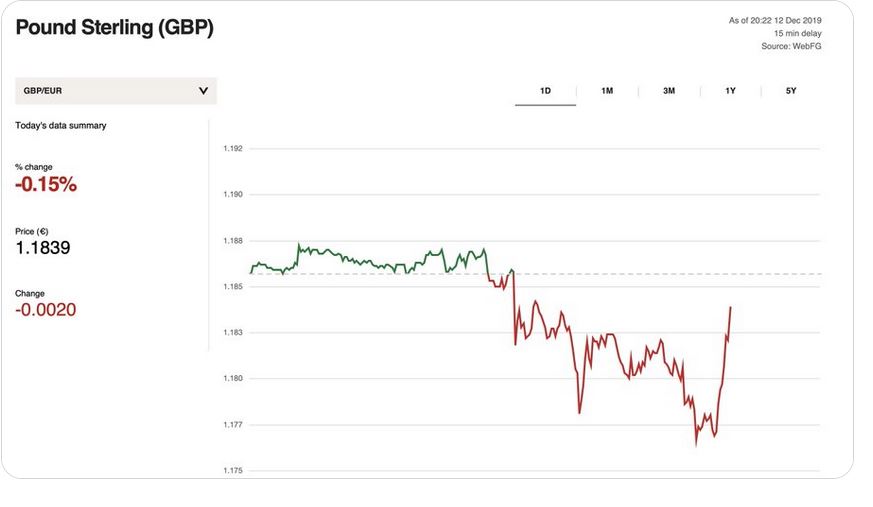Image resolution: width=873 pixels, height=507 pixels.
Task: Click the lowest point of red line
Action: 696,443
